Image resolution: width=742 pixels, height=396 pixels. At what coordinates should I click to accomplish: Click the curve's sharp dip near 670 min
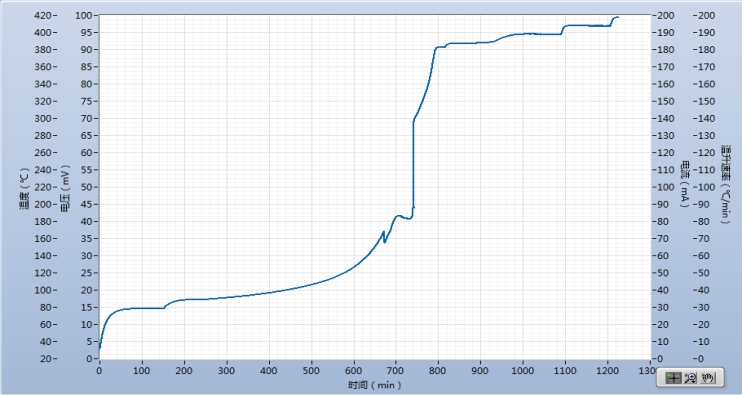(x=384, y=242)
